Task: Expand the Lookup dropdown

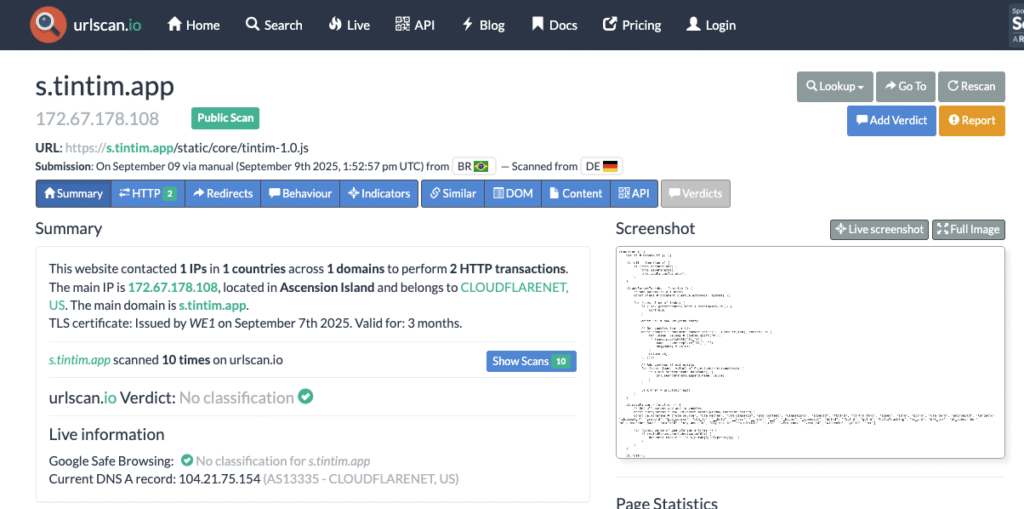Action: pyautogui.click(x=834, y=87)
